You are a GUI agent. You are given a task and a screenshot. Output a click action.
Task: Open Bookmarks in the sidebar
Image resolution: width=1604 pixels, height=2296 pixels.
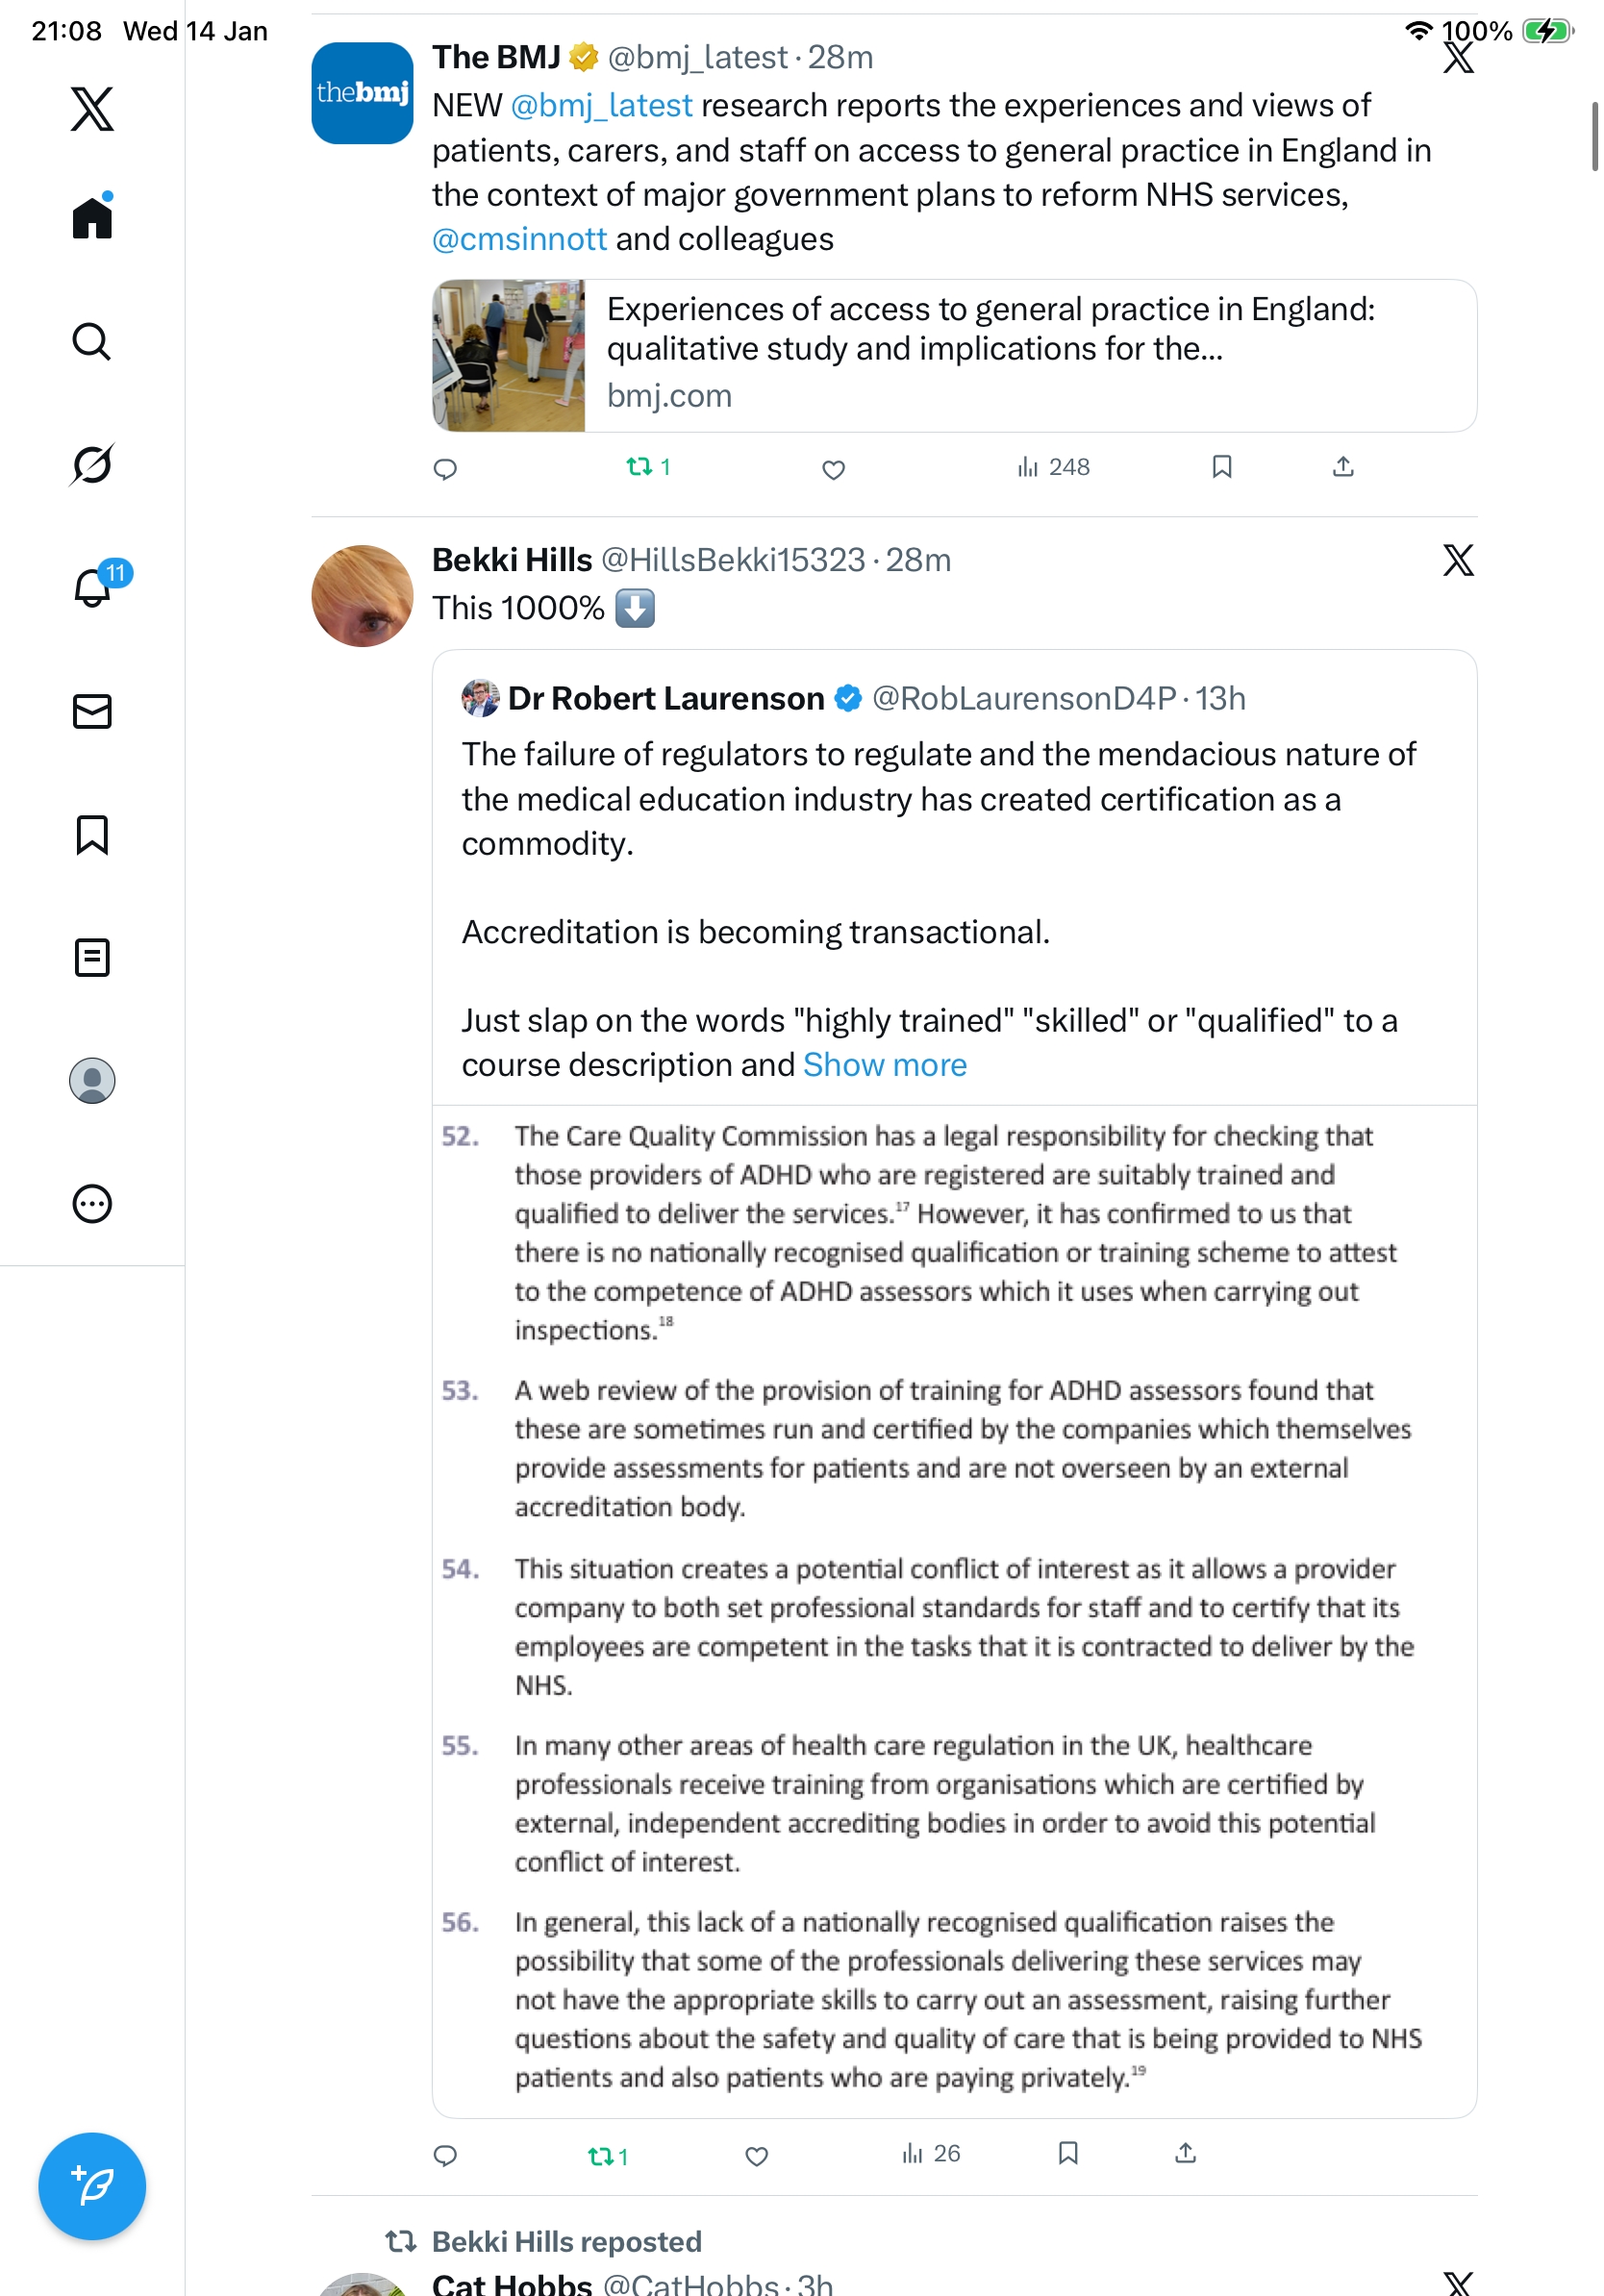point(92,834)
